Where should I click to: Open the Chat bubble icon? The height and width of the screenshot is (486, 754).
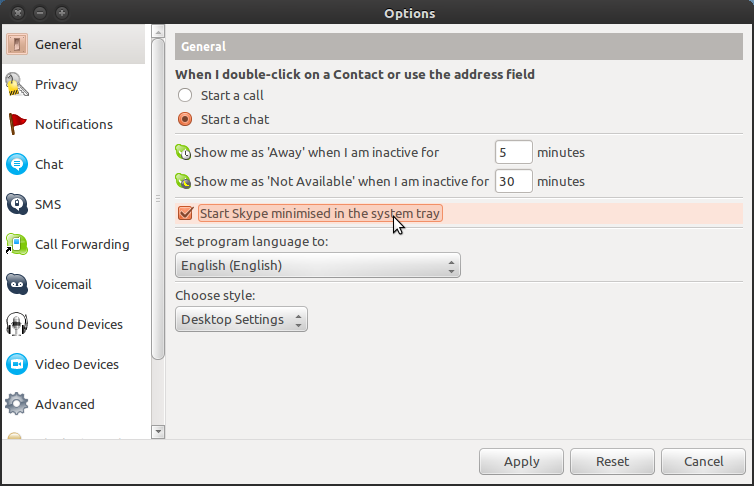point(17,165)
